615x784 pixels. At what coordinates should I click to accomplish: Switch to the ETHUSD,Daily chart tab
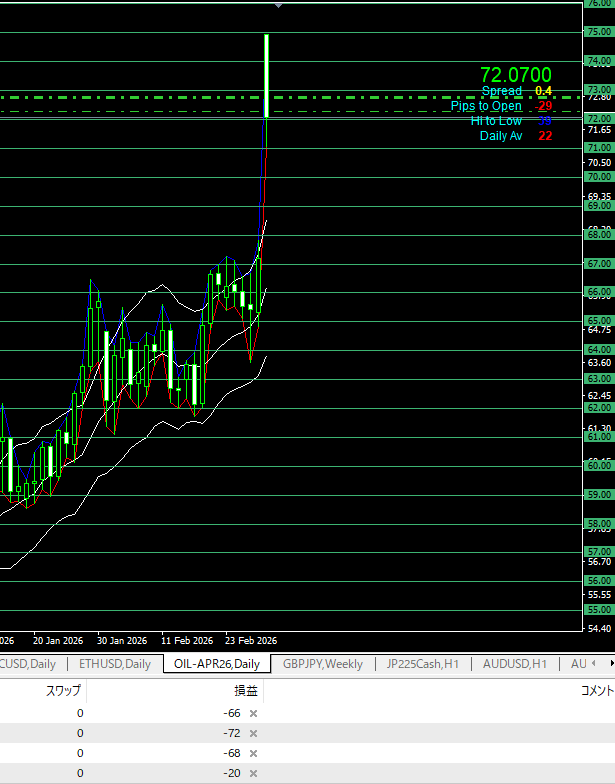click(114, 663)
